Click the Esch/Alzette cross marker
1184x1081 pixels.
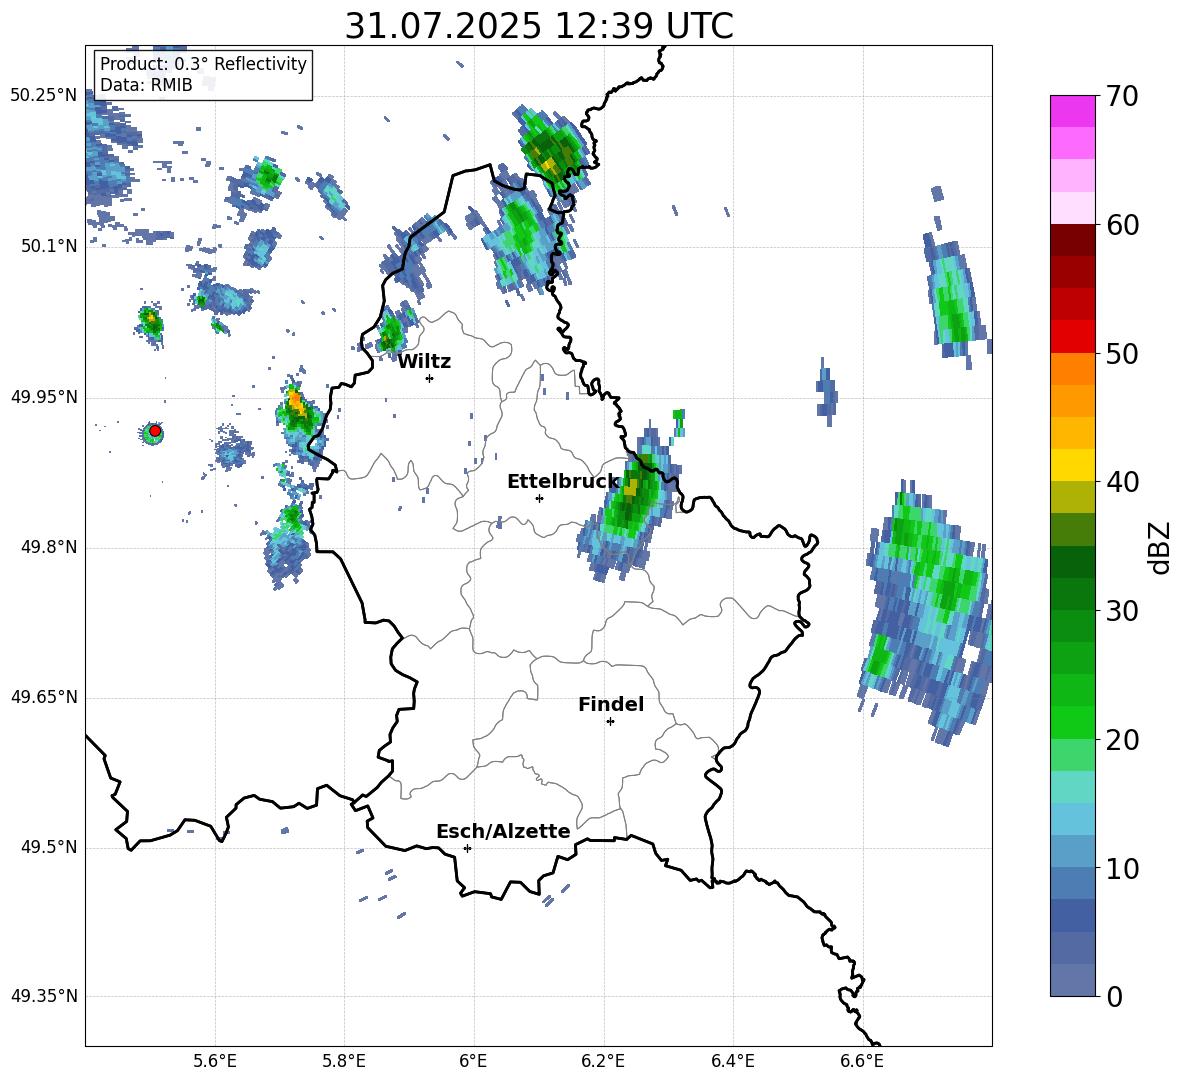coord(467,848)
